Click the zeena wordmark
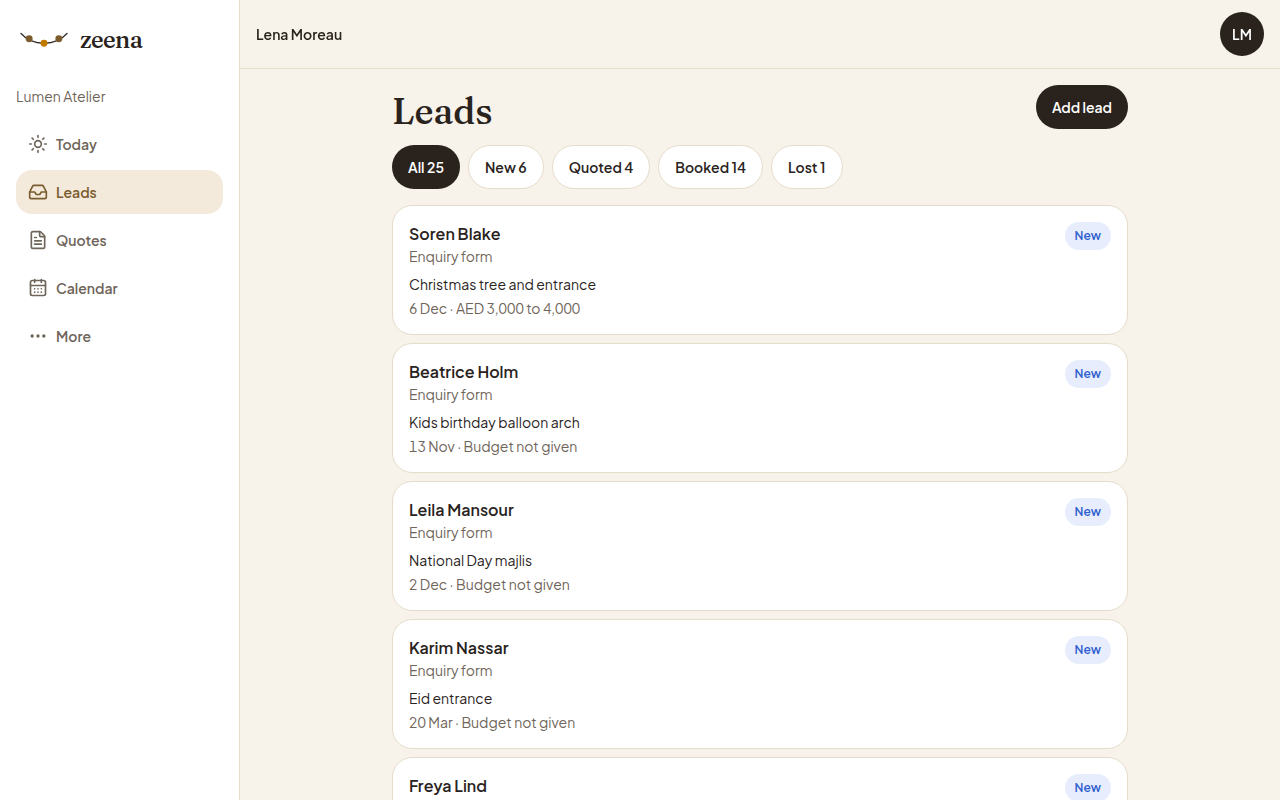 pyautogui.click(x=111, y=40)
